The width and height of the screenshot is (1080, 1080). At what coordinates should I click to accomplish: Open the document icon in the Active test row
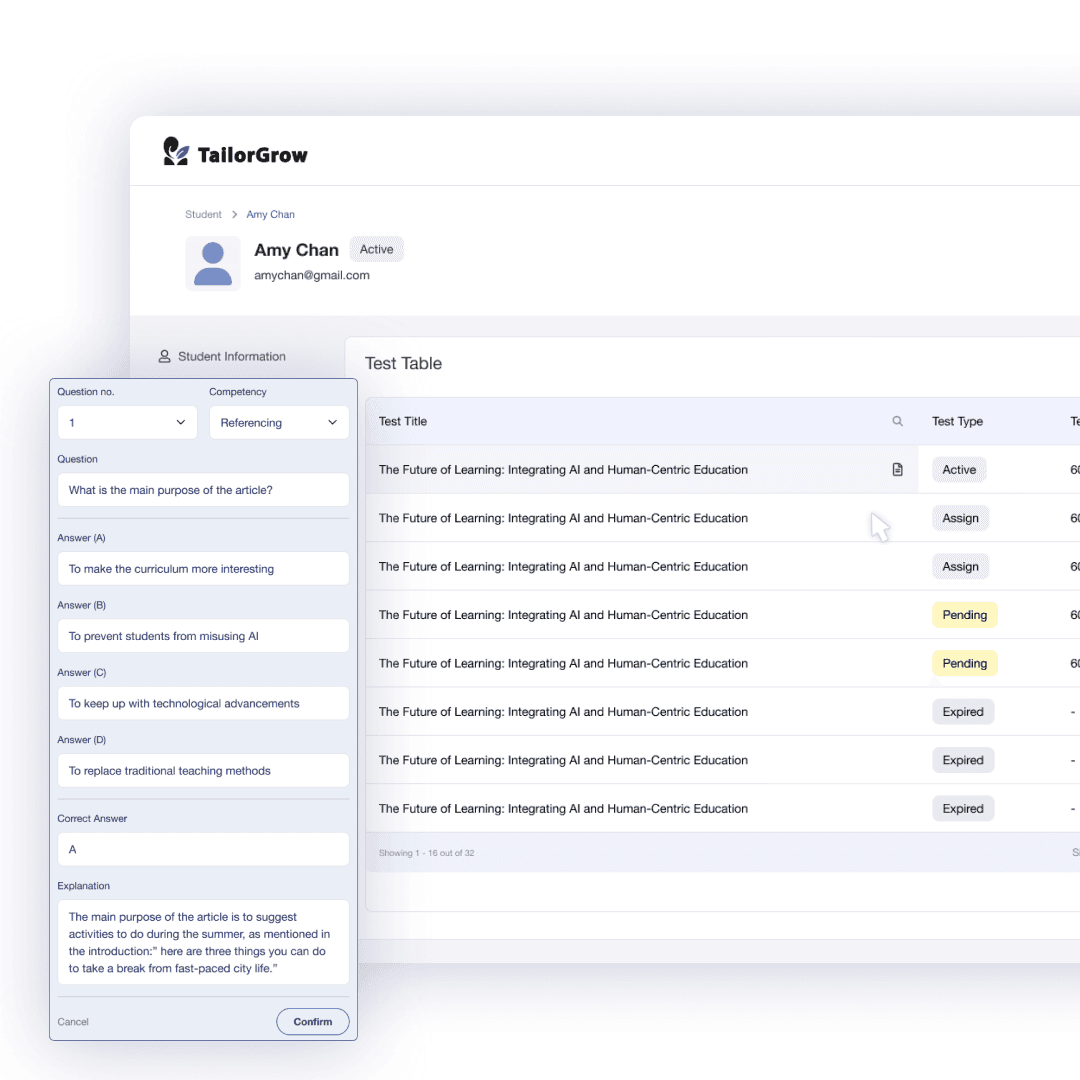click(897, 469)
